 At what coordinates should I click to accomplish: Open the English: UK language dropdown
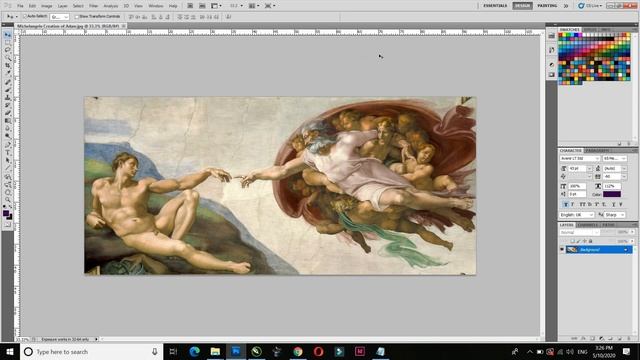577,215
